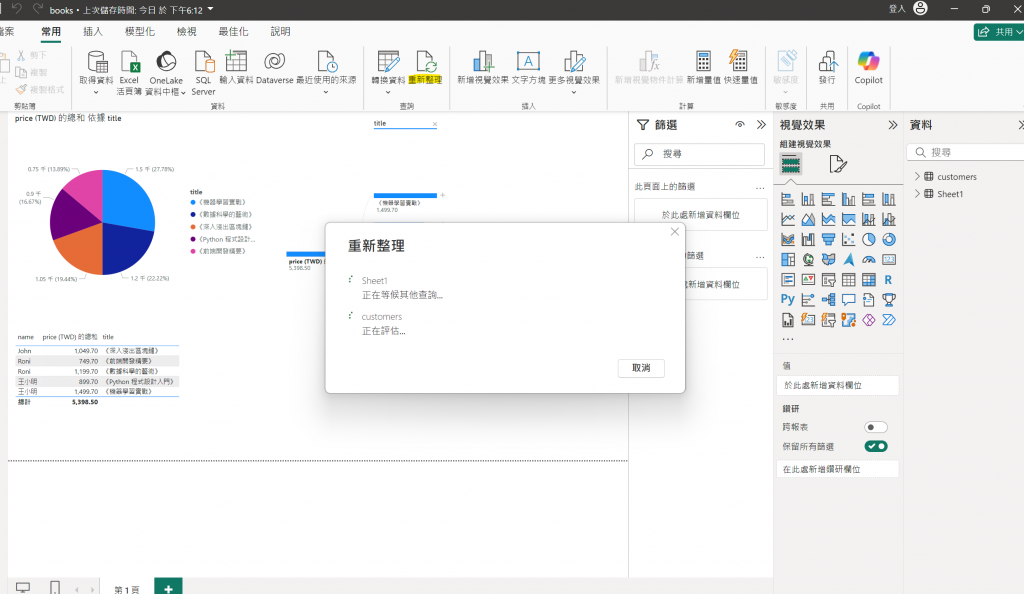Click the highlighted 重新整理 refresh button in ribbon
The width and height of the screenshot is (1024, 594).
(x=425, y=68)
